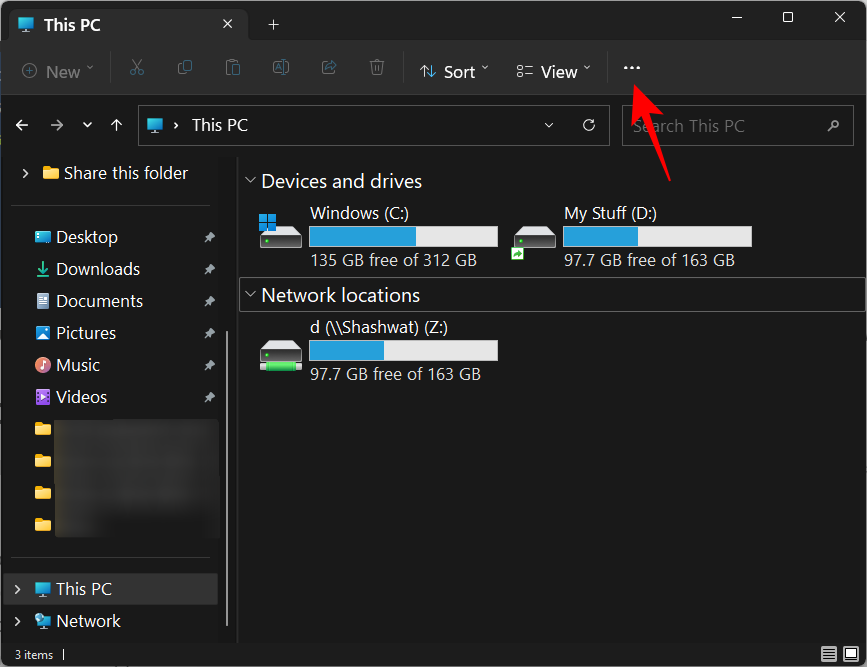Switch to large thumbnails view in status bar
The image size is (867, 667).
(852, 654)
